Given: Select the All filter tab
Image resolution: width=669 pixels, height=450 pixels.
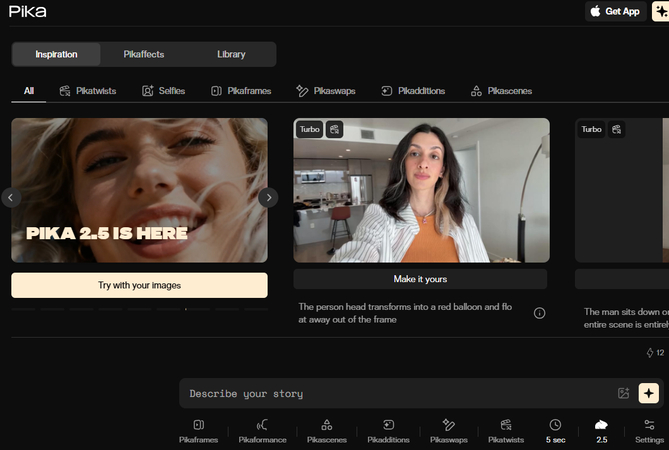Looking at the screenshot, I should click(x=29, y=91).
